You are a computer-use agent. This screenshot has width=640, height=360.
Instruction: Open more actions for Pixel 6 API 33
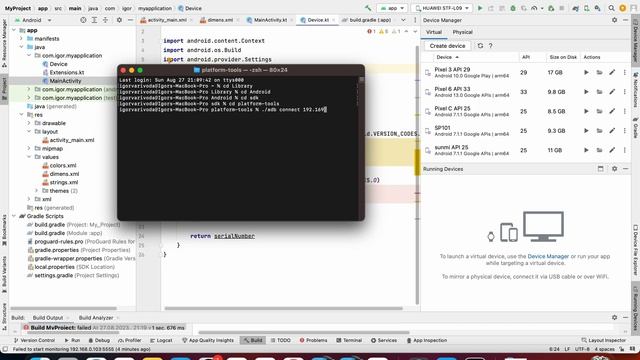(x=624, y=92)
